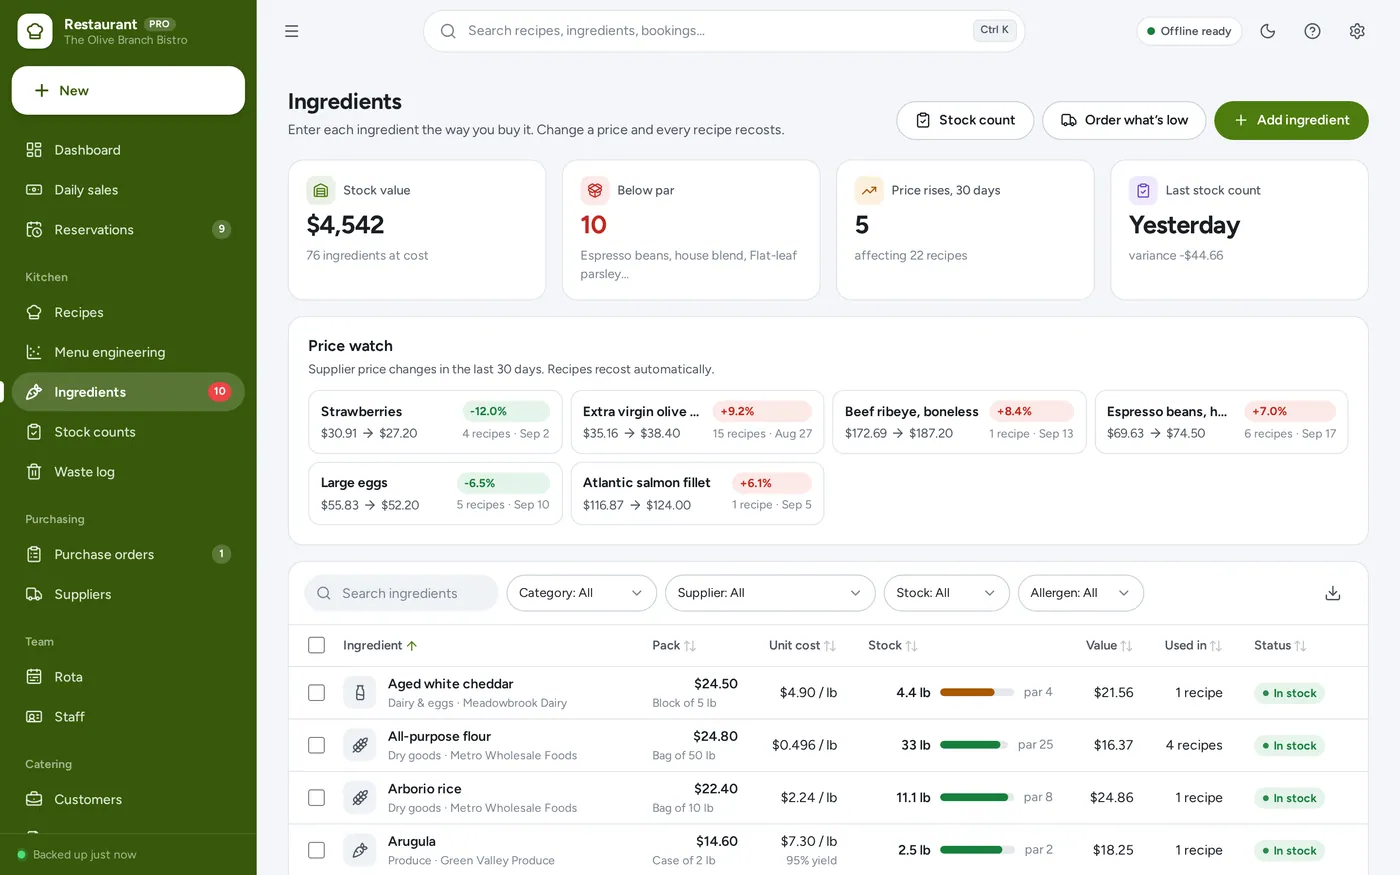Collapse the sidebar with the hamburger icon
The image size is (1400, 875).
pos(292,31)
